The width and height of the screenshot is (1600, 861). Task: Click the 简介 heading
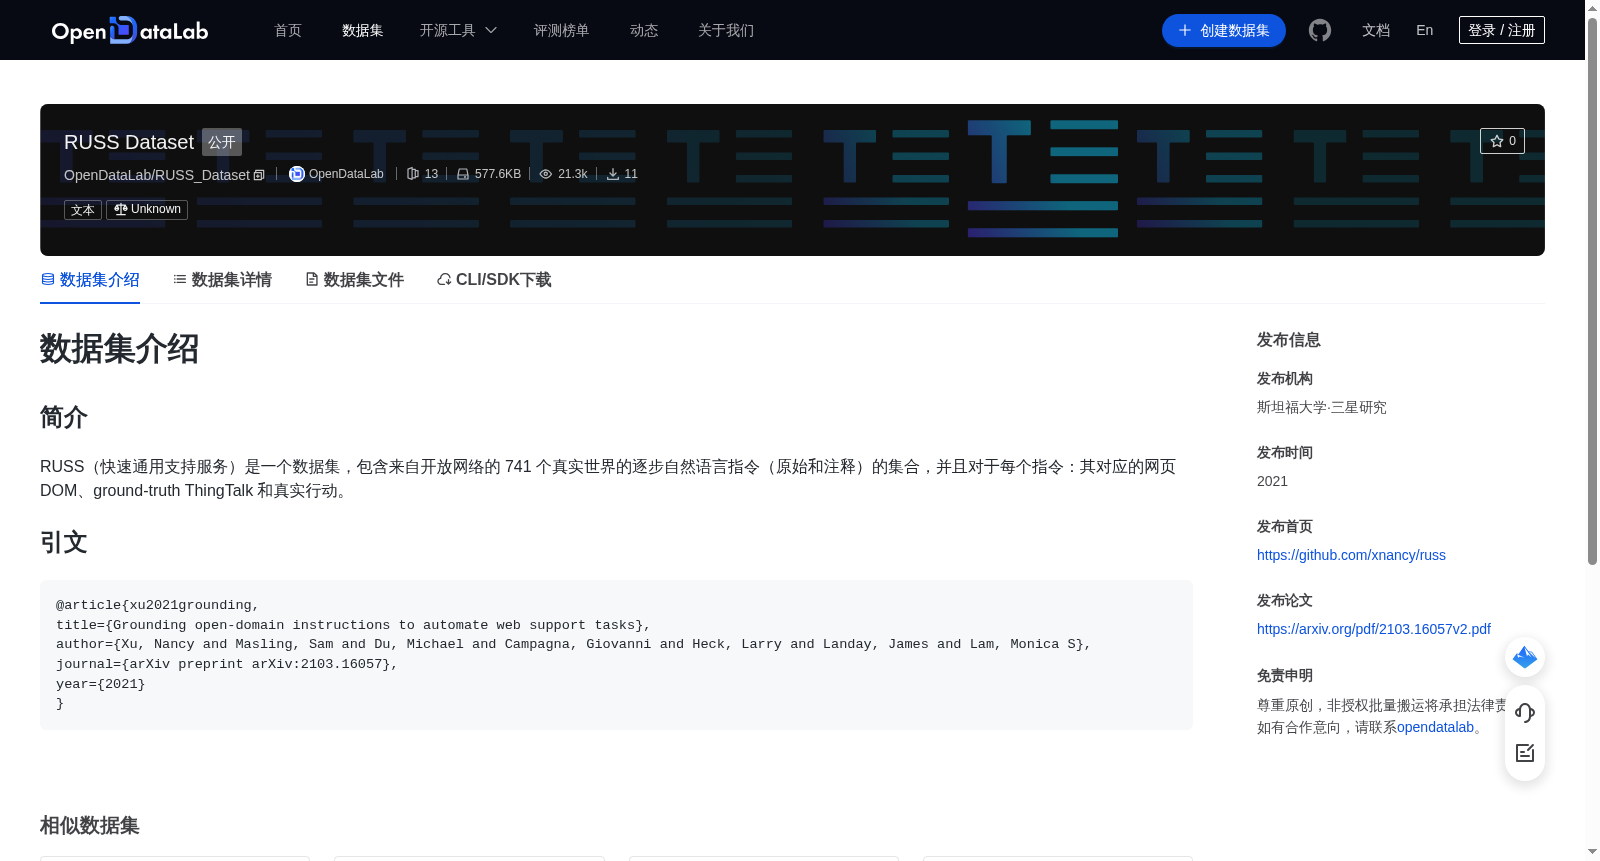pyautogui.click(x=64, y=417)
